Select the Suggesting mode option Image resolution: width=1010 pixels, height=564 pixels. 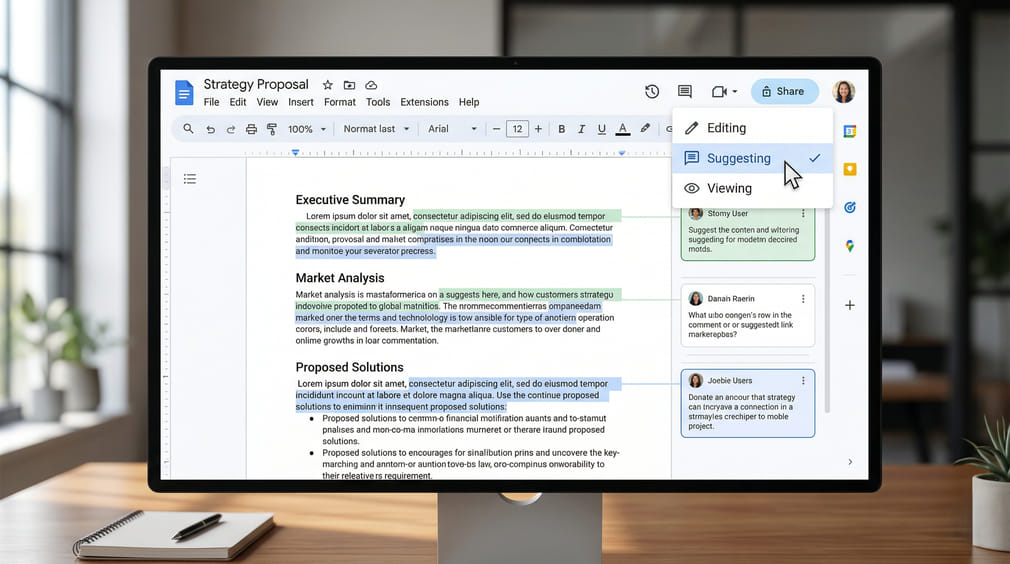click(752, 158)
